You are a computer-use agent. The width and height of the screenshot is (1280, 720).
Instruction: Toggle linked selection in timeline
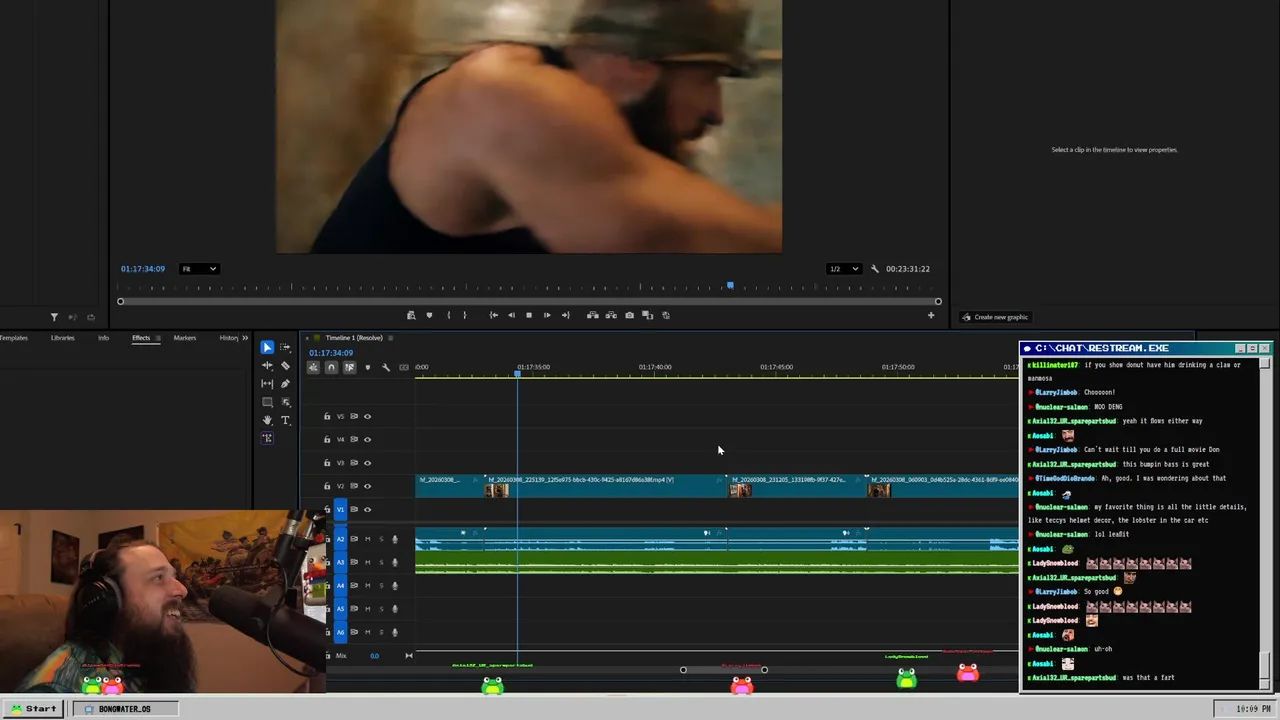tap(349, 368)
